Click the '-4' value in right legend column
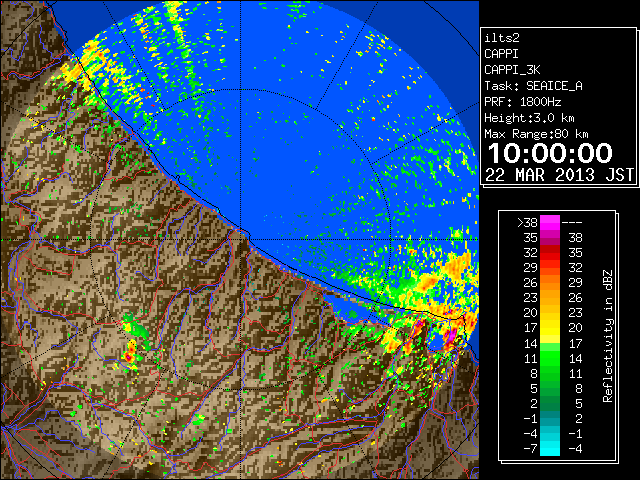640x480 pixels. click(575, 449)
